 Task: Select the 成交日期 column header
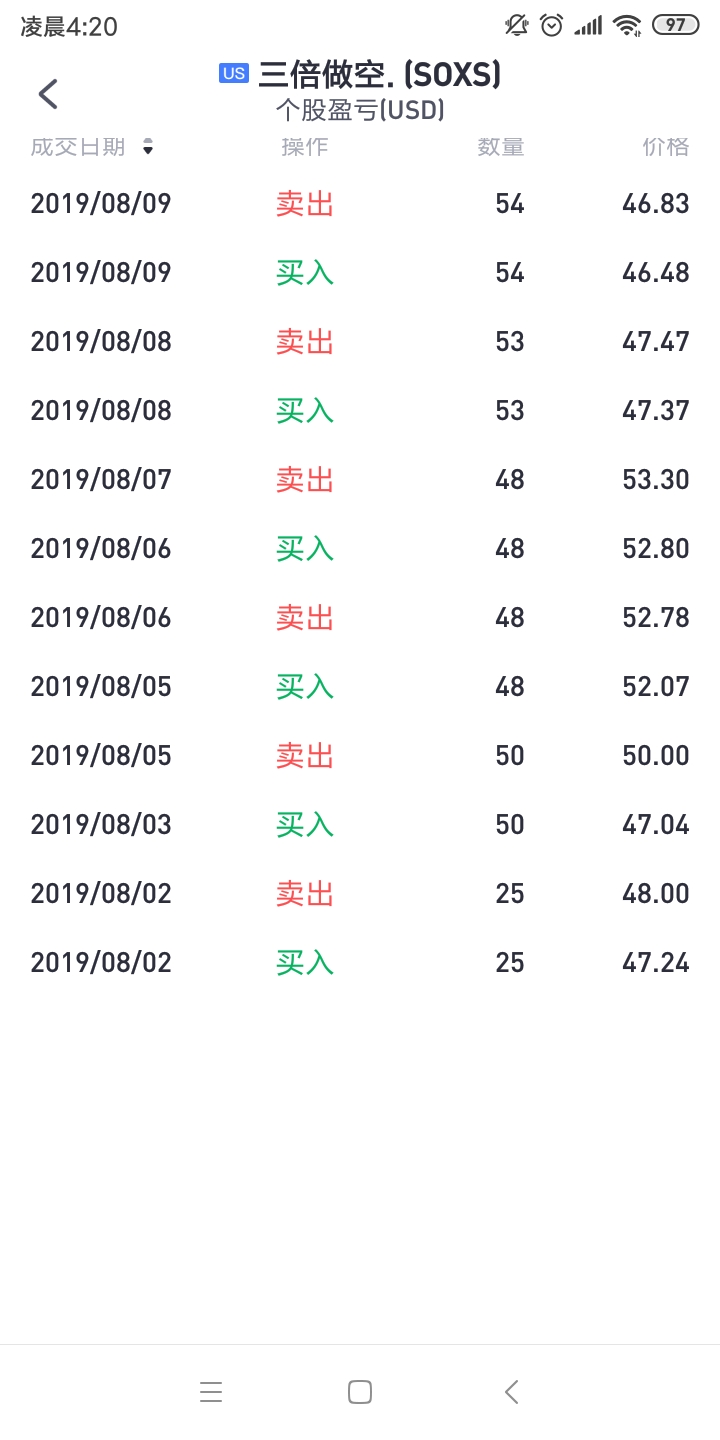78,148
